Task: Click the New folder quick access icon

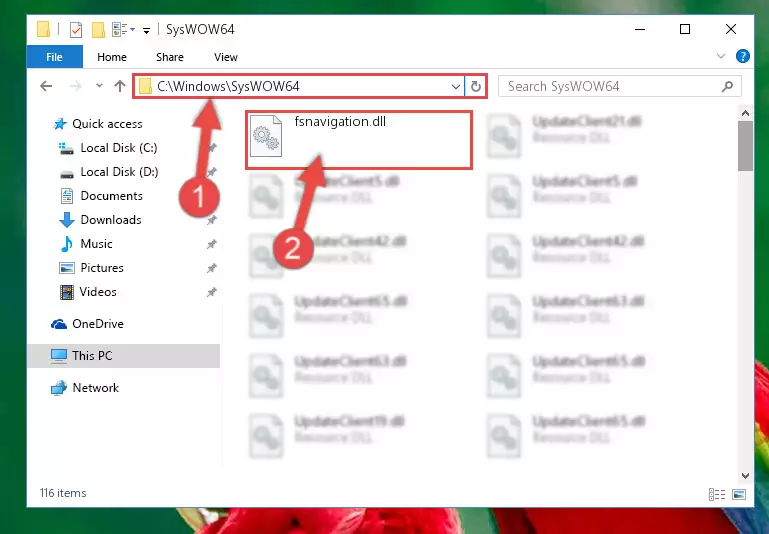Action: [x=99, y=30]
